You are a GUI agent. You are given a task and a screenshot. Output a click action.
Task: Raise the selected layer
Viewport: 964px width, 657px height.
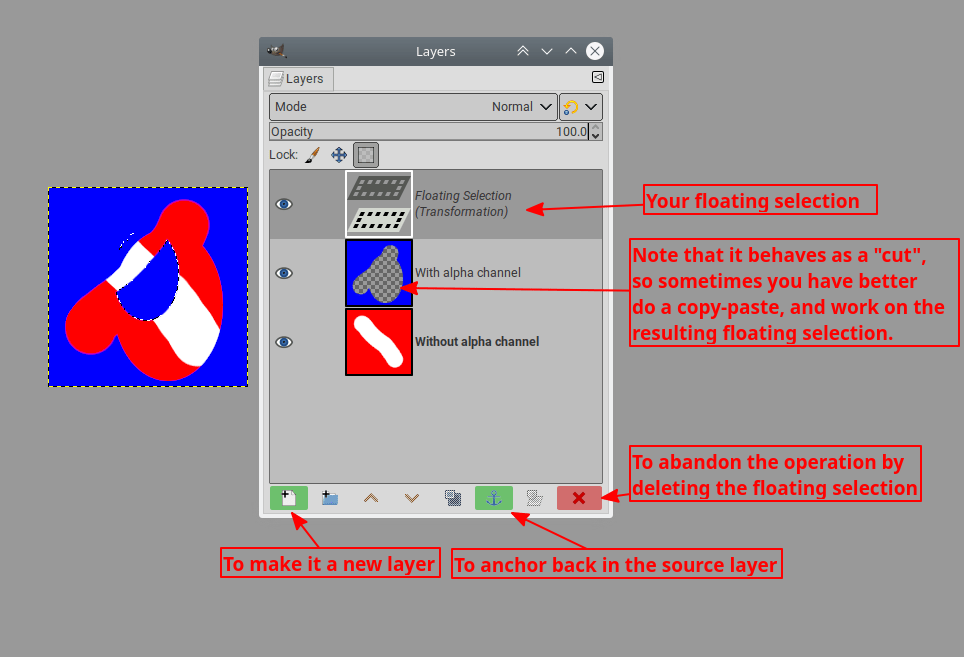coord(370,497)
